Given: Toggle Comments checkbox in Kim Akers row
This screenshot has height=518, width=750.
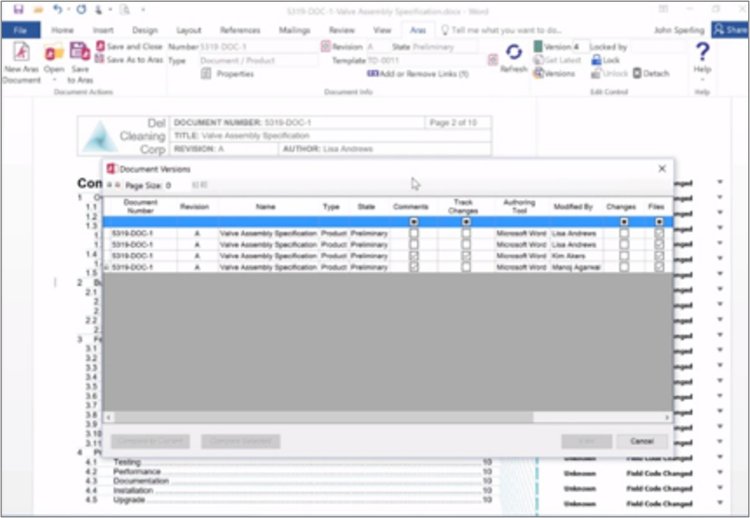Looking at the screenshot, I should (414, 256).
